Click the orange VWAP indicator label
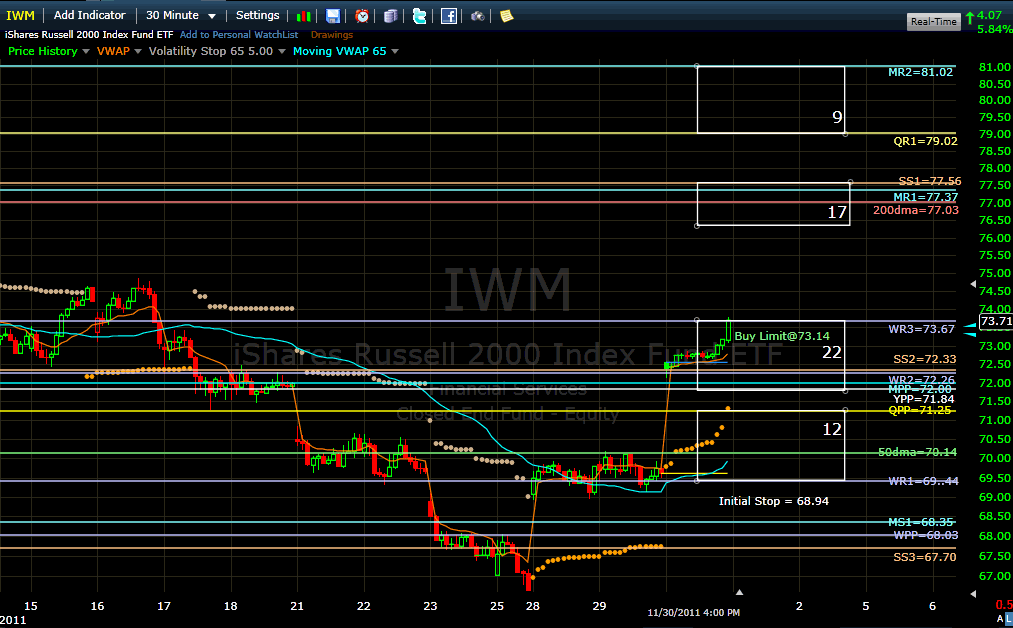1013x628 pixels. pos(113,51)
